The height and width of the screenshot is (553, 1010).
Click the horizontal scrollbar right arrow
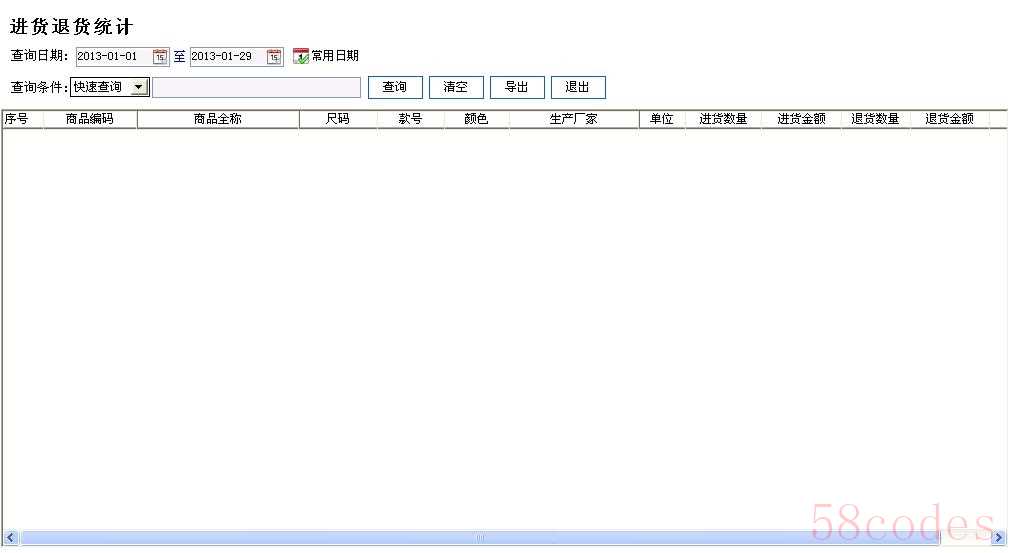pos(997,538)
